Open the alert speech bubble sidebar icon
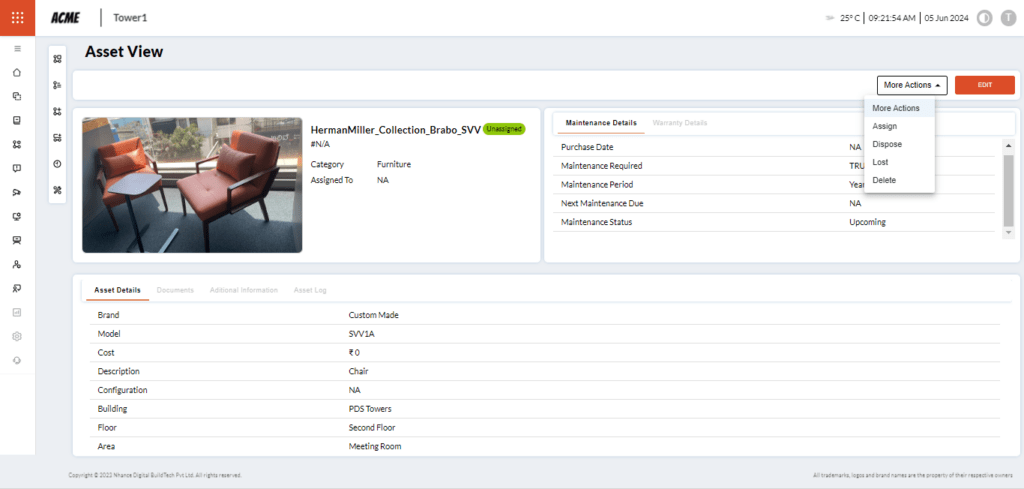 pos(17,168)
